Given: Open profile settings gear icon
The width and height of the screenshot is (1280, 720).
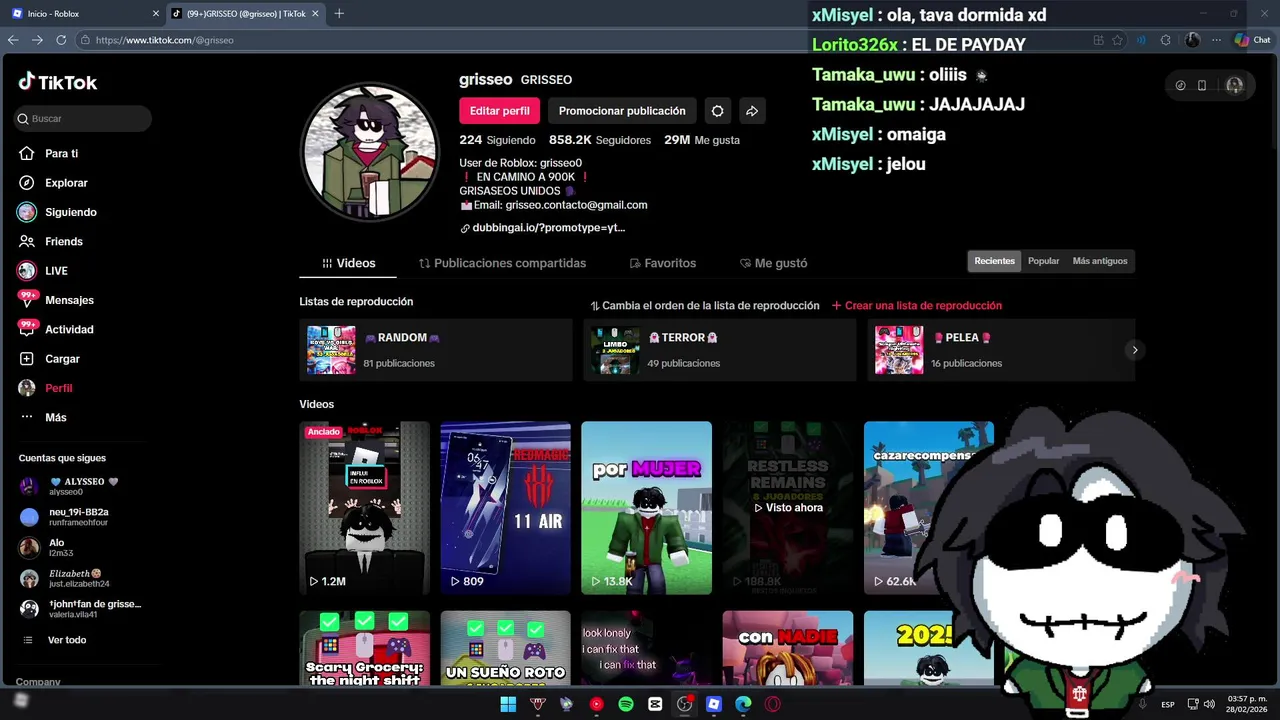Looking at the screenshot, I should pyautogui.click(x=717, y=111).
